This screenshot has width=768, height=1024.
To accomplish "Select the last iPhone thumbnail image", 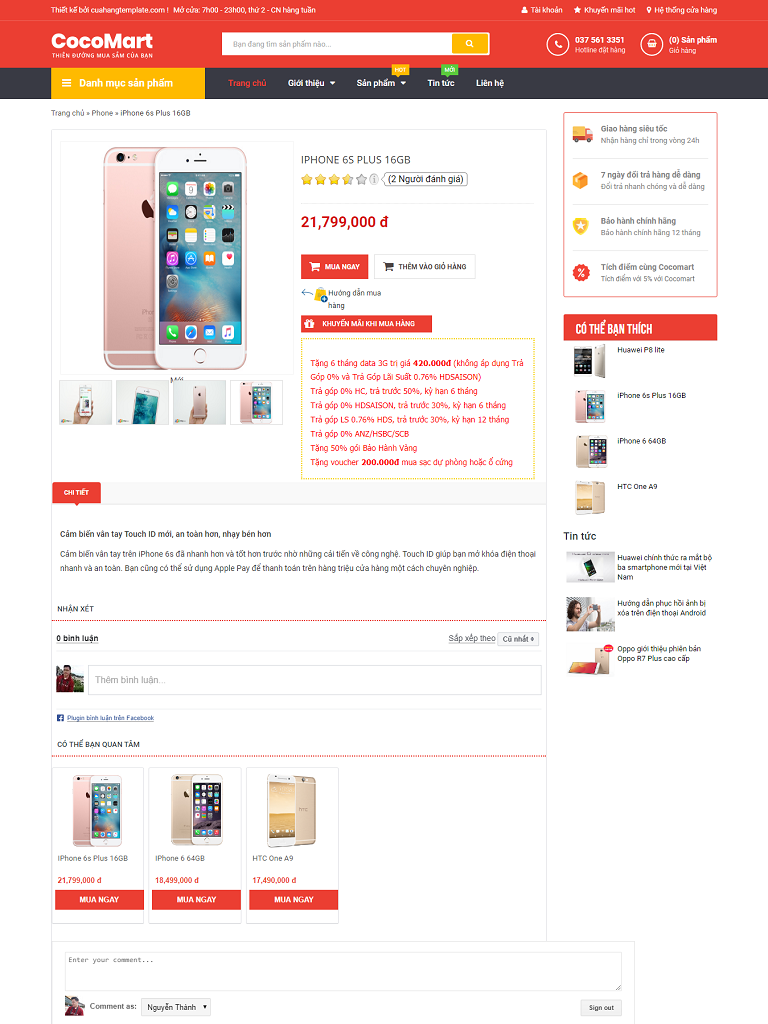I will coord(257,402).
